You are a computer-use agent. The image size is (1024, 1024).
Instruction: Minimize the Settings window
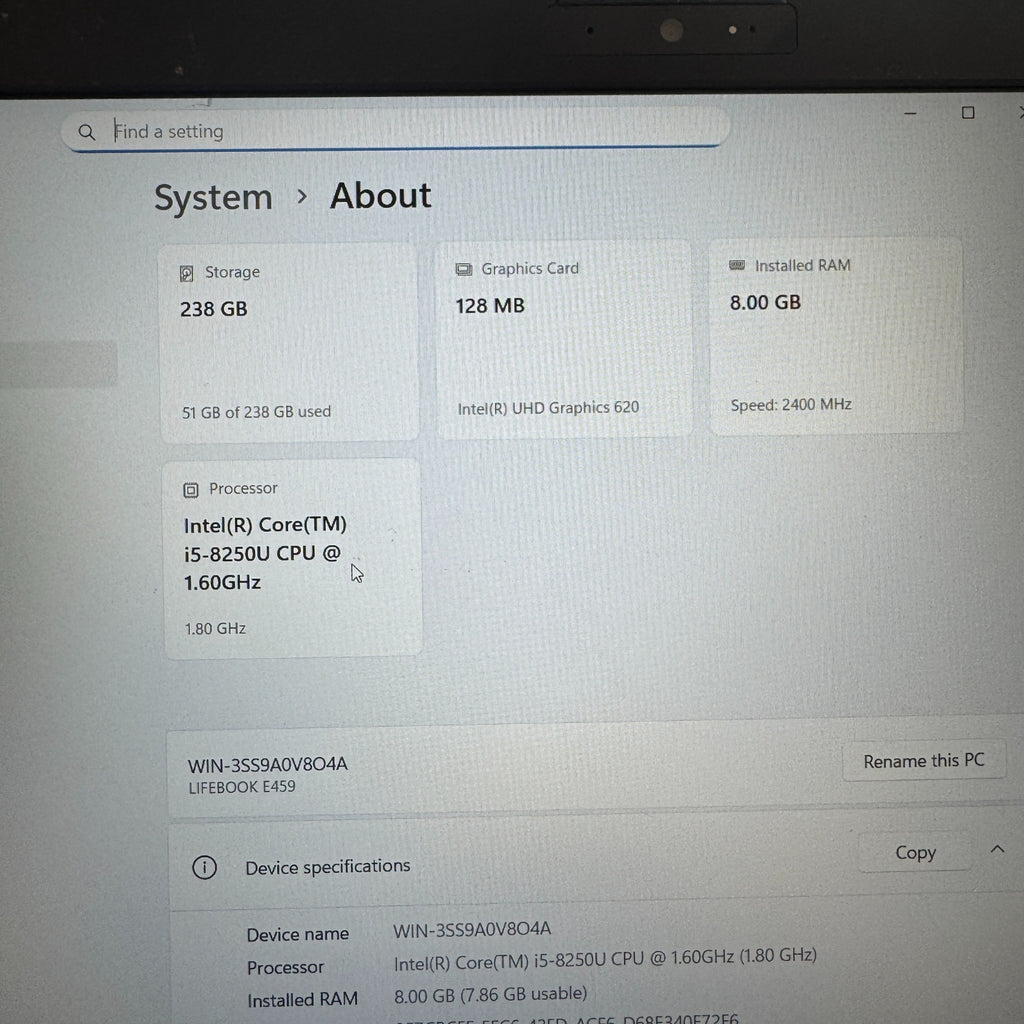pyautogui.click(x=910, y=114)
